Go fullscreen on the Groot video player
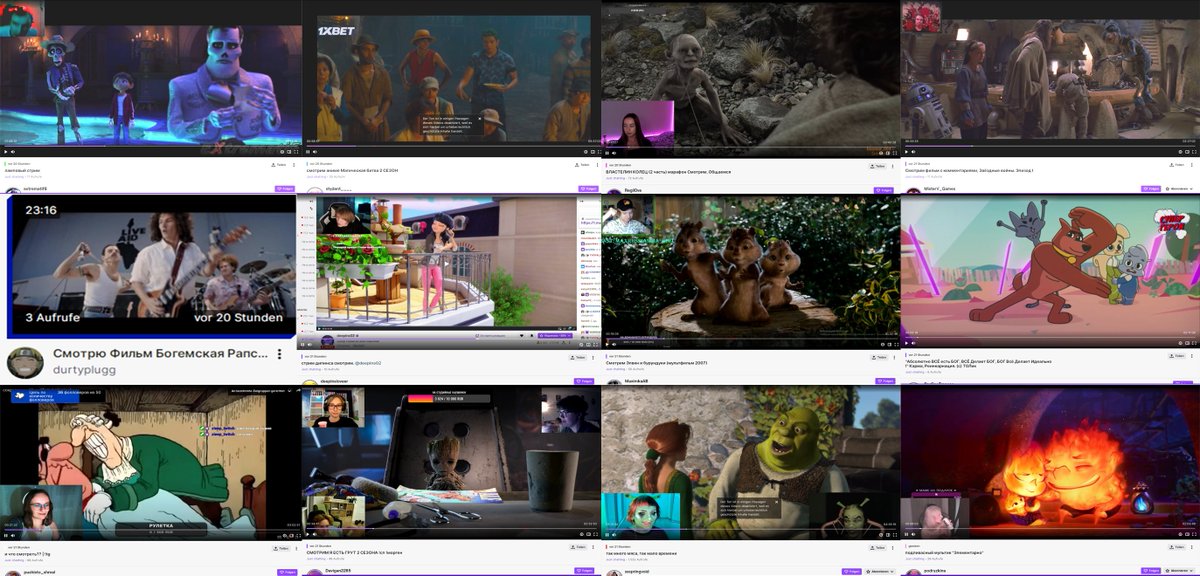Image resolution: width=1200 pixels, height=576 pixels. [x=596, y=535]
